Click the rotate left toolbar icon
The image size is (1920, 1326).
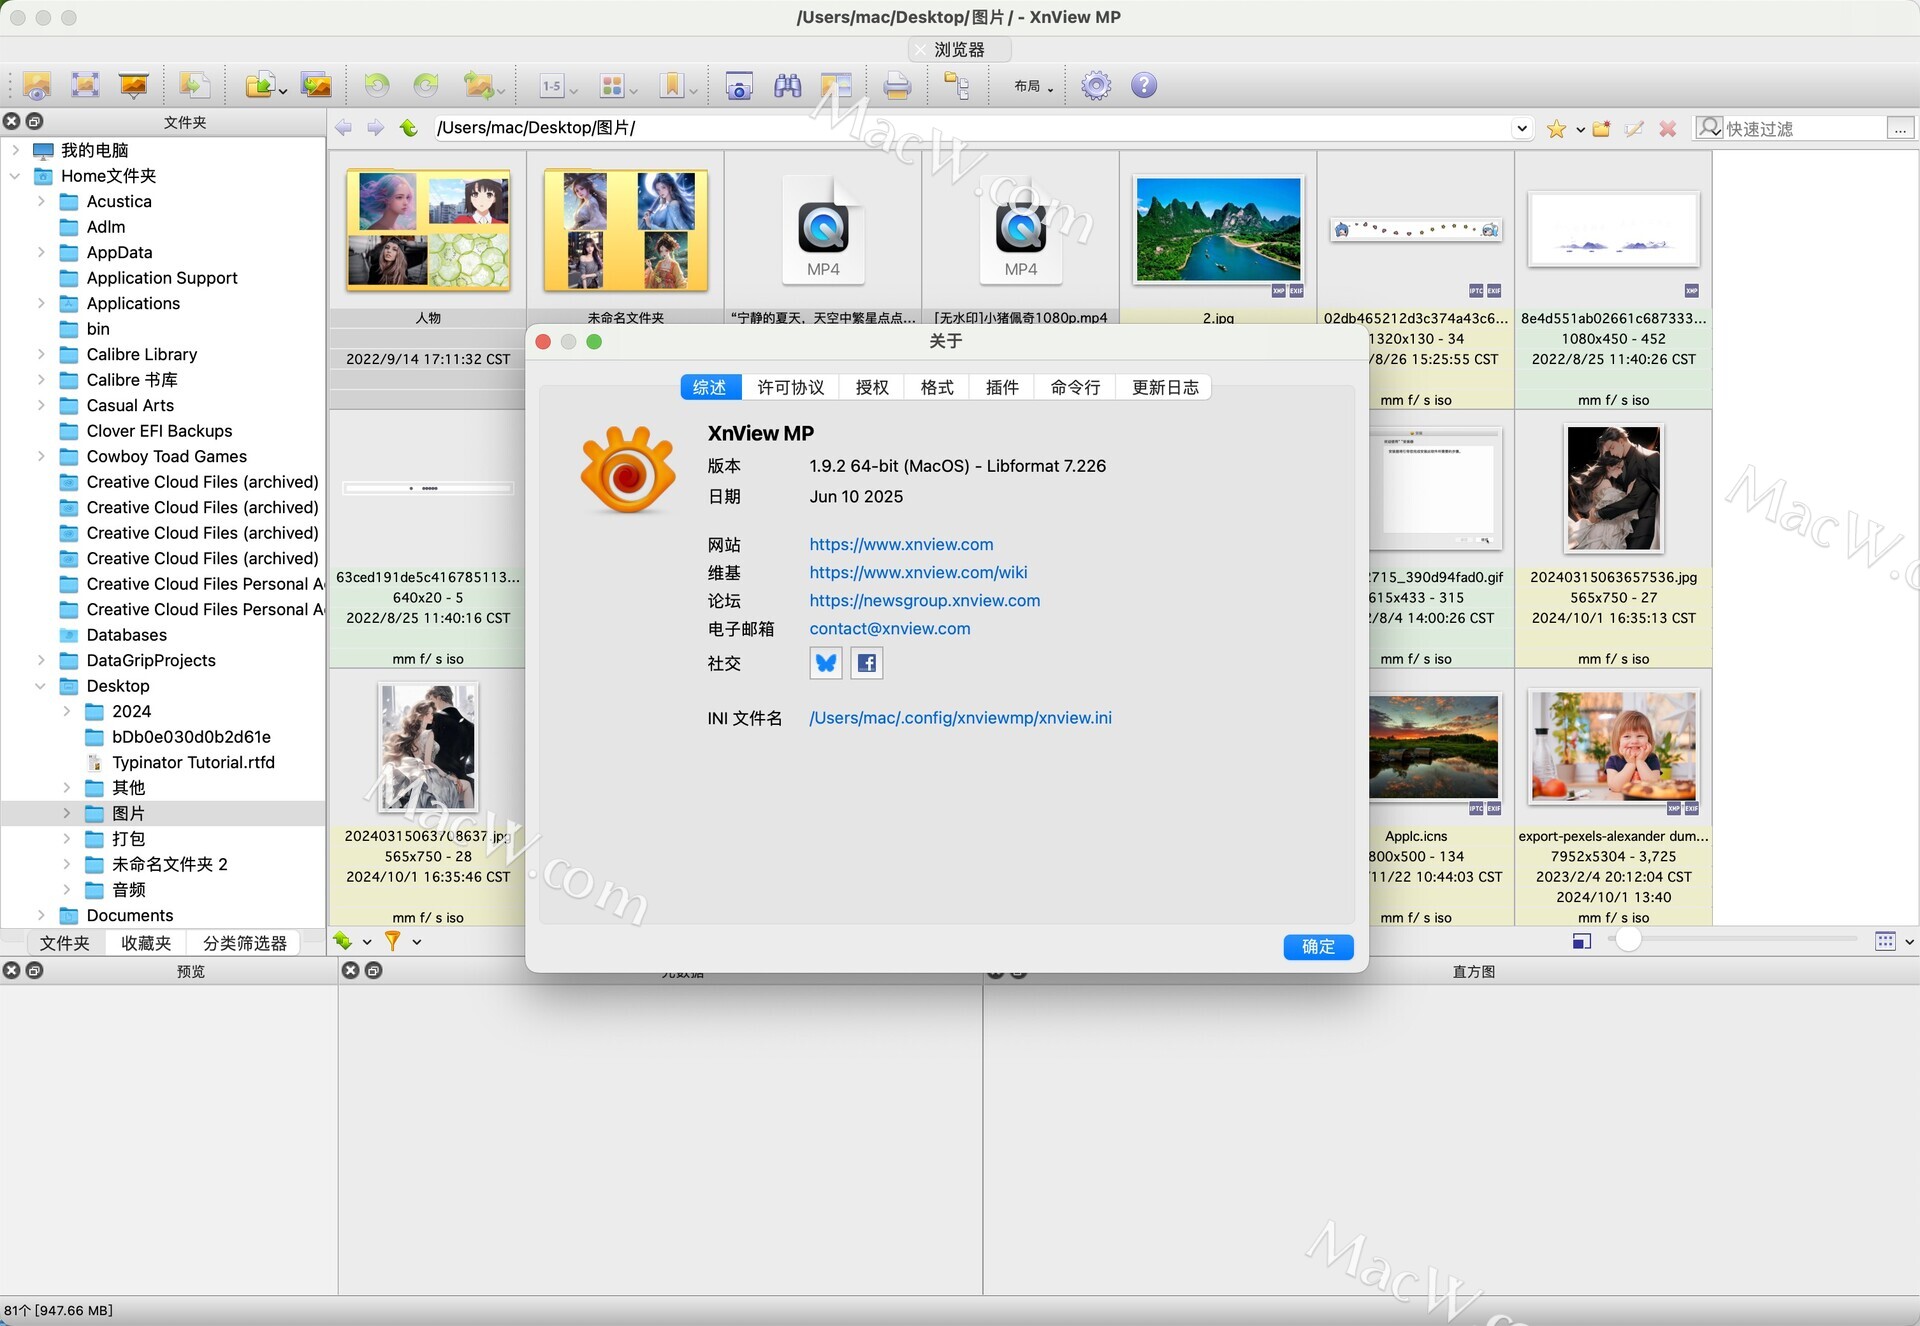[x=376, y=86]
